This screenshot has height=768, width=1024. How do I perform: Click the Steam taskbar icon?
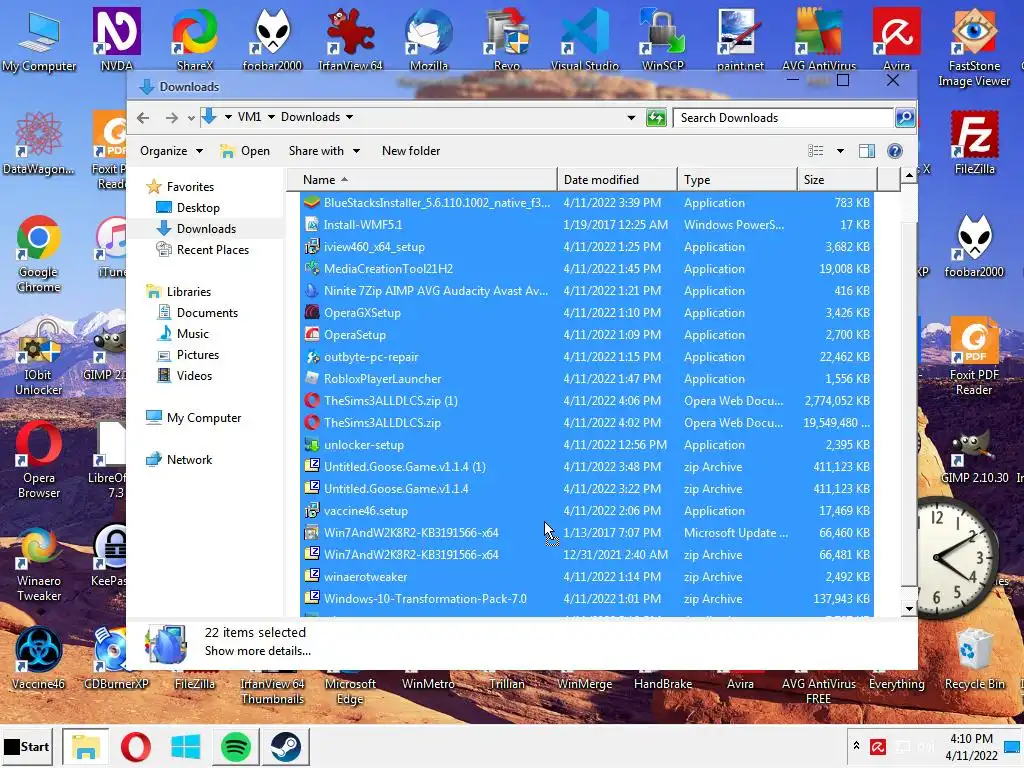click(285, 746)
